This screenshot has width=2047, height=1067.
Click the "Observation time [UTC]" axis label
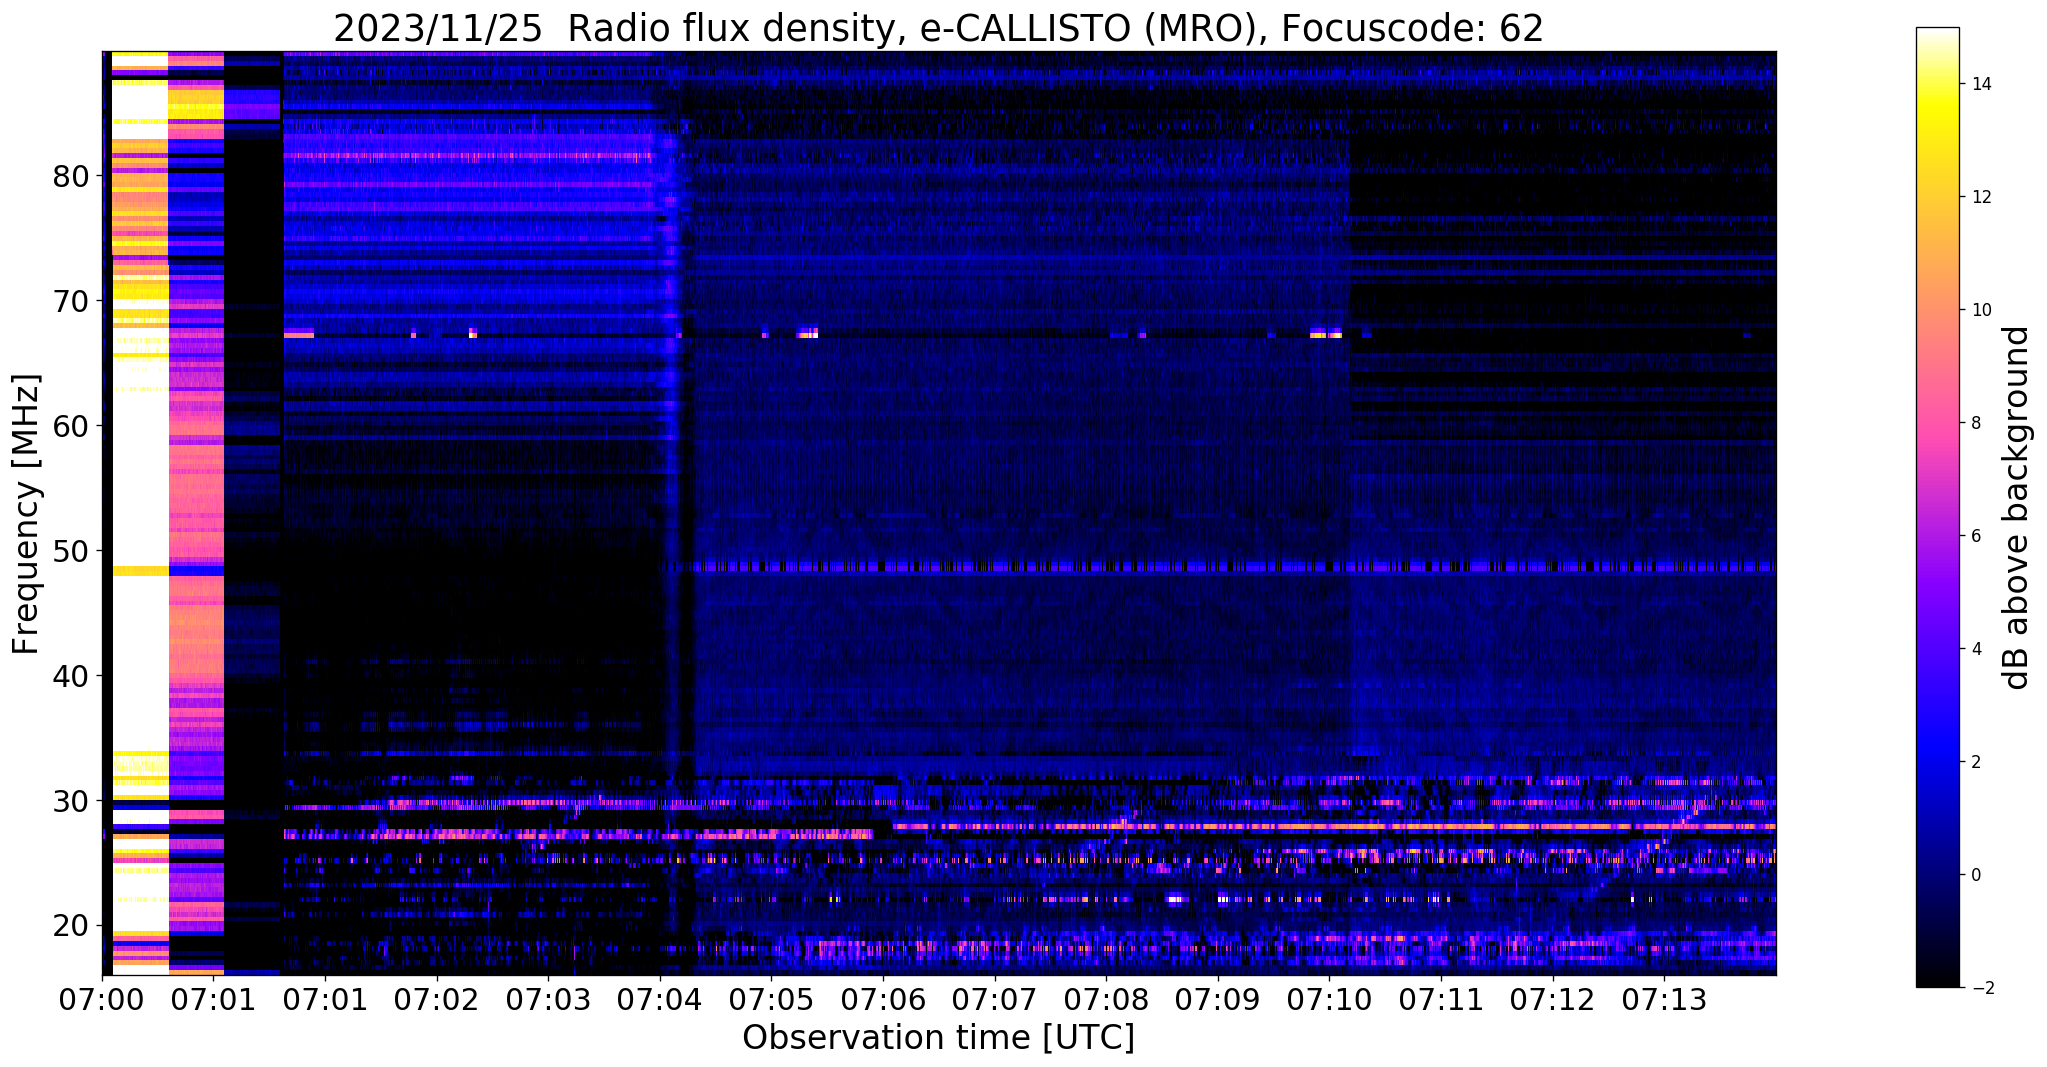(938, 1038)
